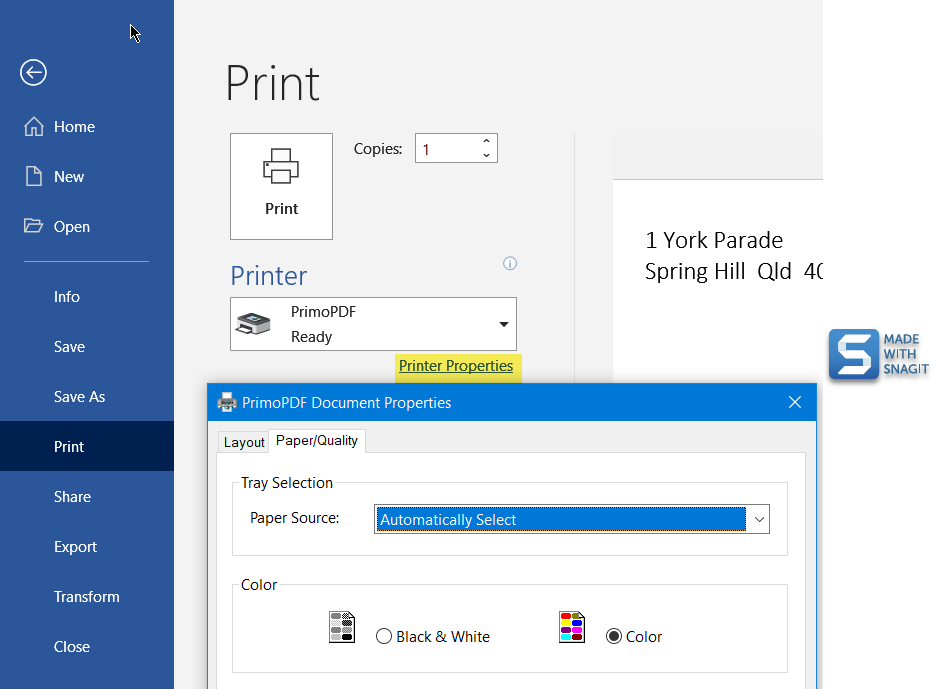Click the printer info icon
The height and width of the screenshot is (689, 938).
(510, 263)
